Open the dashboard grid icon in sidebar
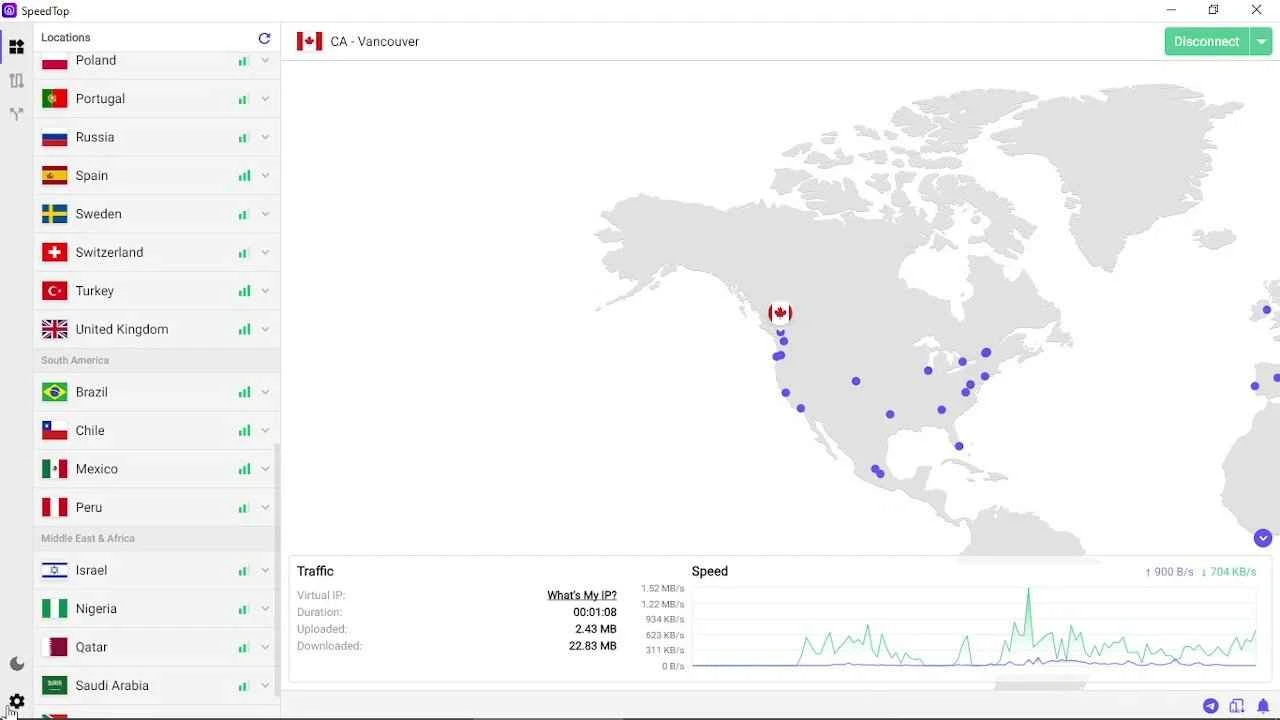 (16, 47)
